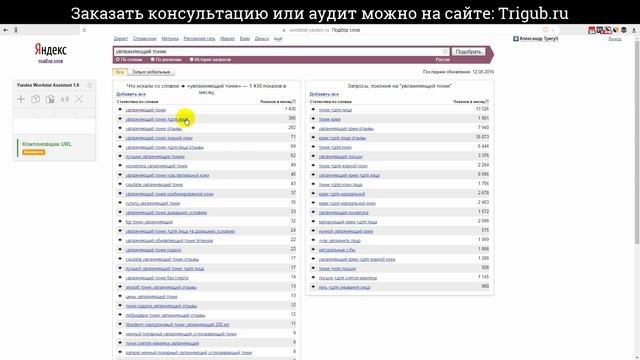This screenshot has height=360, width=640.
Task: Click the Assistant copy list icon
Action: pos(36,99)
